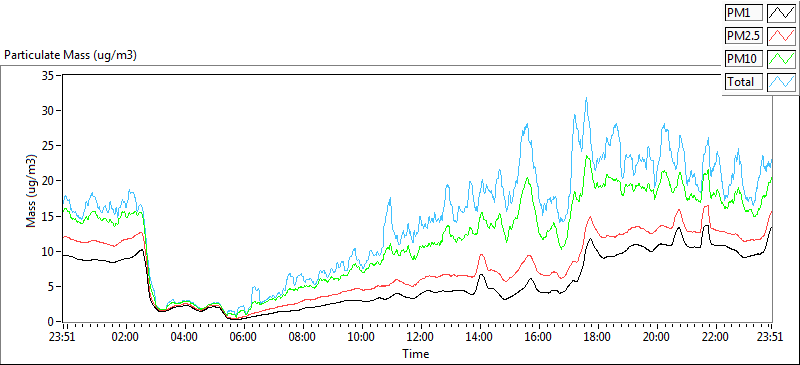Screen dimensions: 800x365
Task: Click the 04:00 x-axis time label
Action: (x=185, y=337)
